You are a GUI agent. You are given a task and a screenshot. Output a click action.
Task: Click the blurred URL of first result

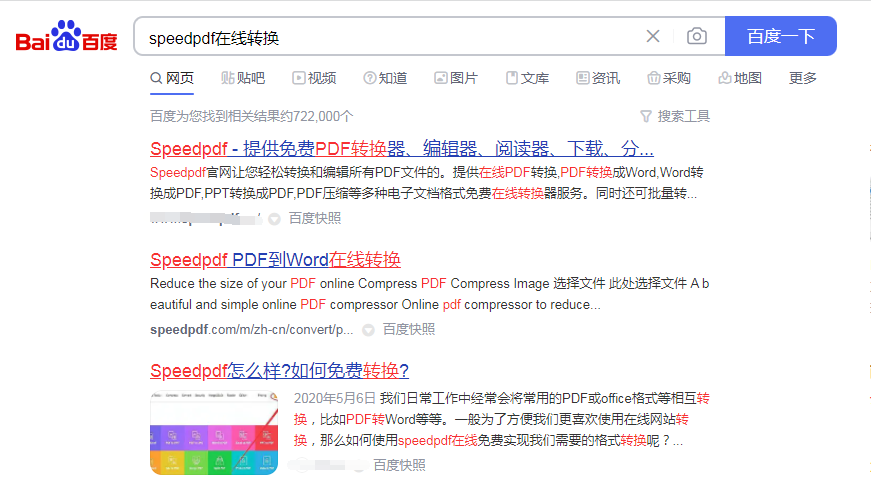pos(206,218)
